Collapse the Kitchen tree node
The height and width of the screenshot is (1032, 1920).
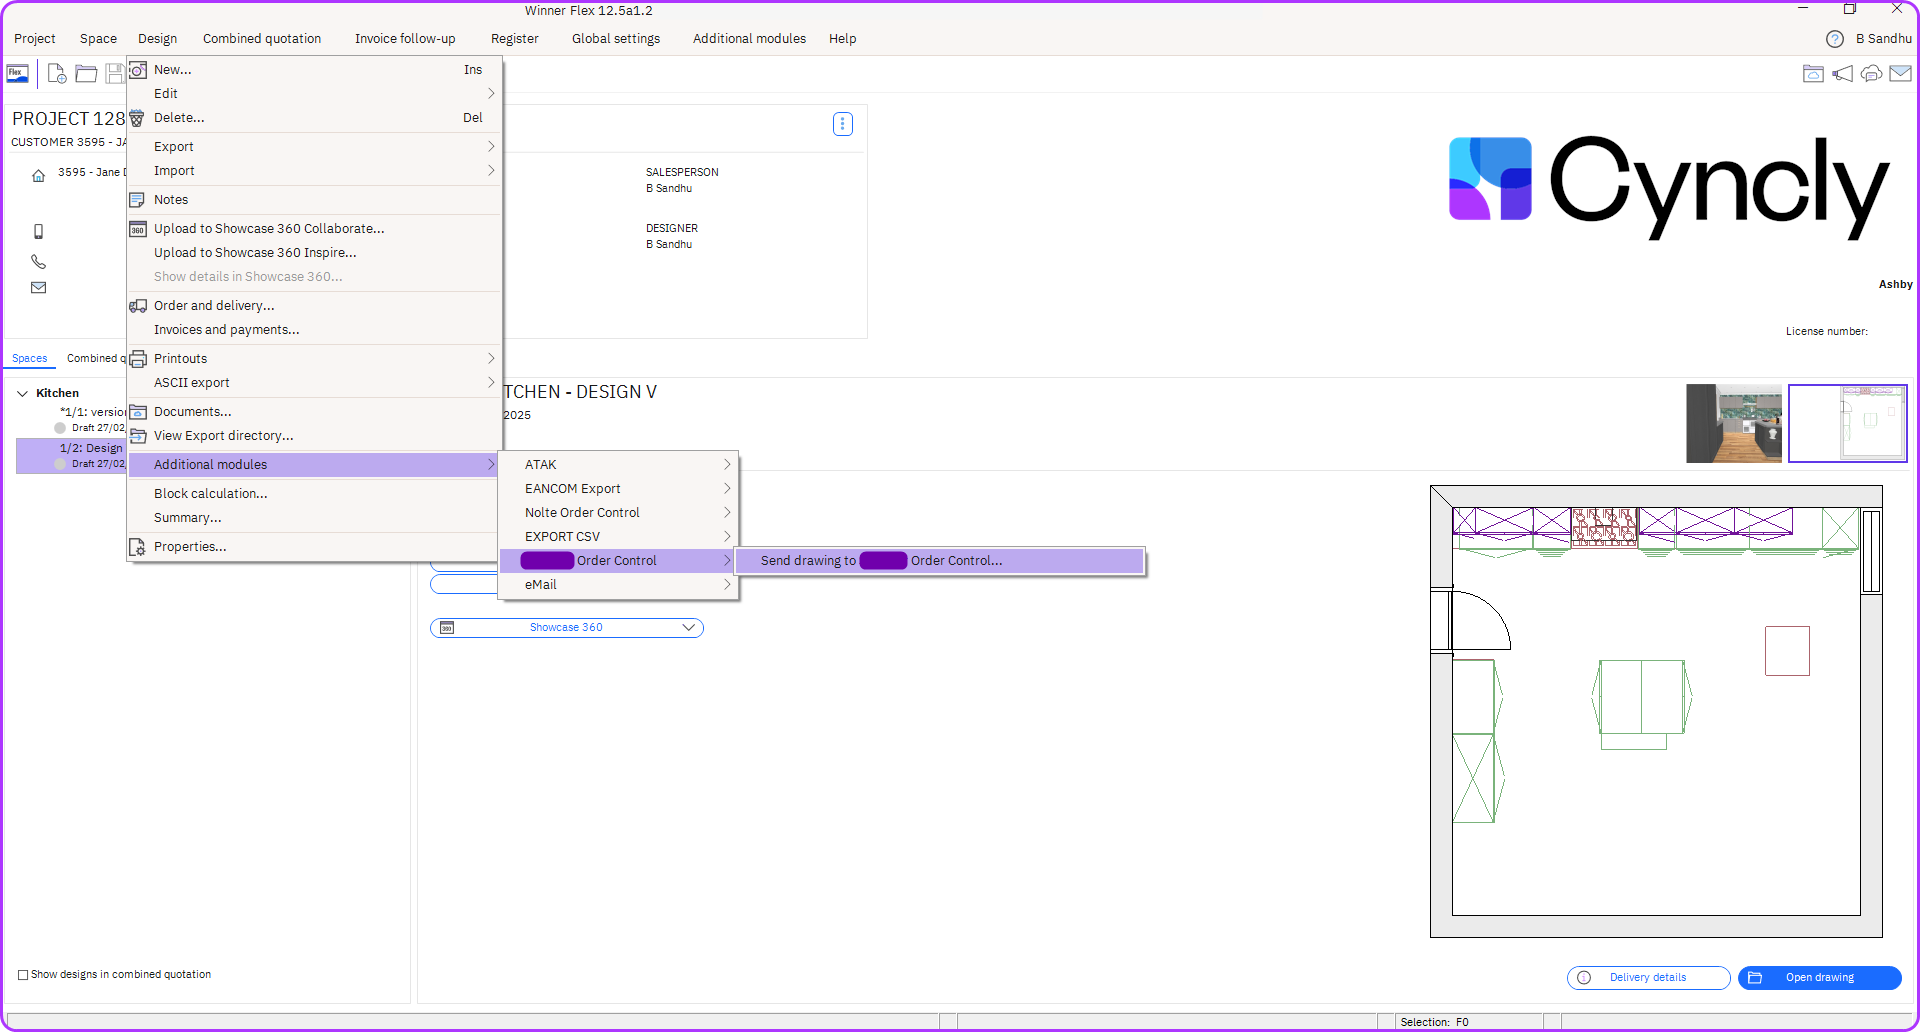click(x=22, y=394)
